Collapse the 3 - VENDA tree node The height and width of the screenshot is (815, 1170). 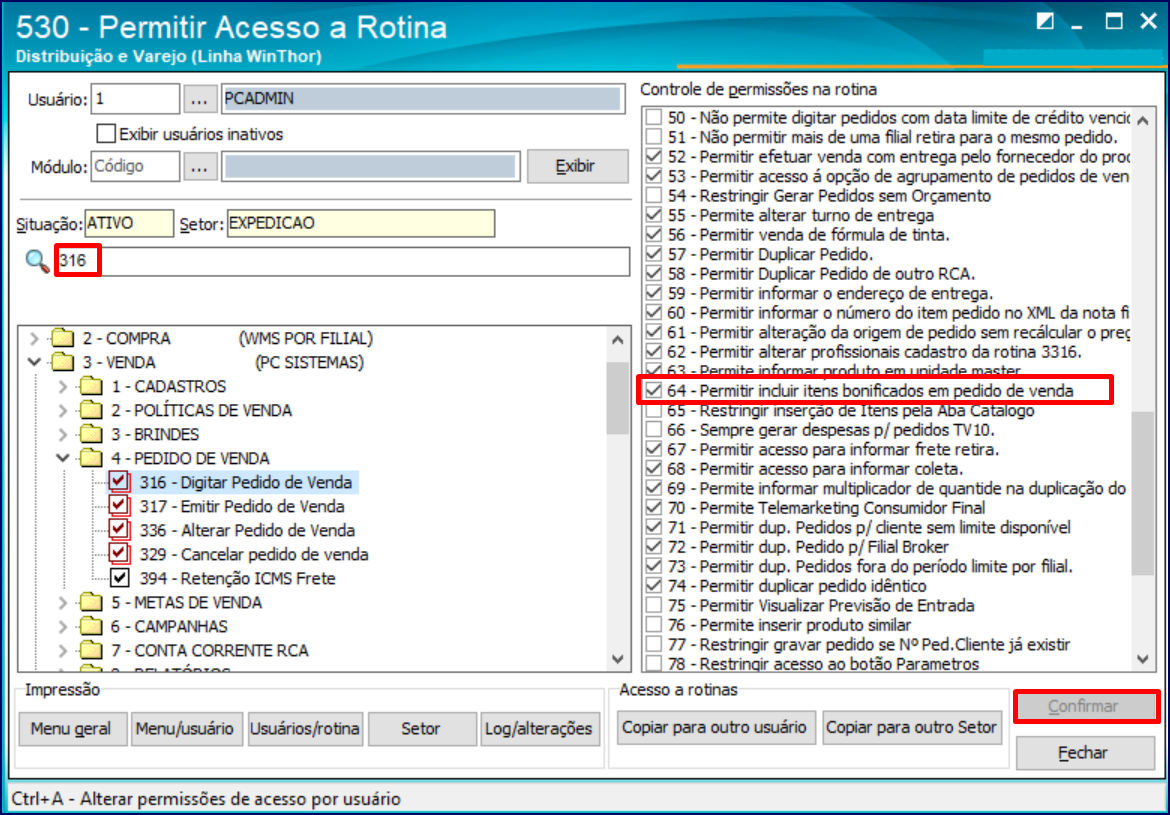34,363
